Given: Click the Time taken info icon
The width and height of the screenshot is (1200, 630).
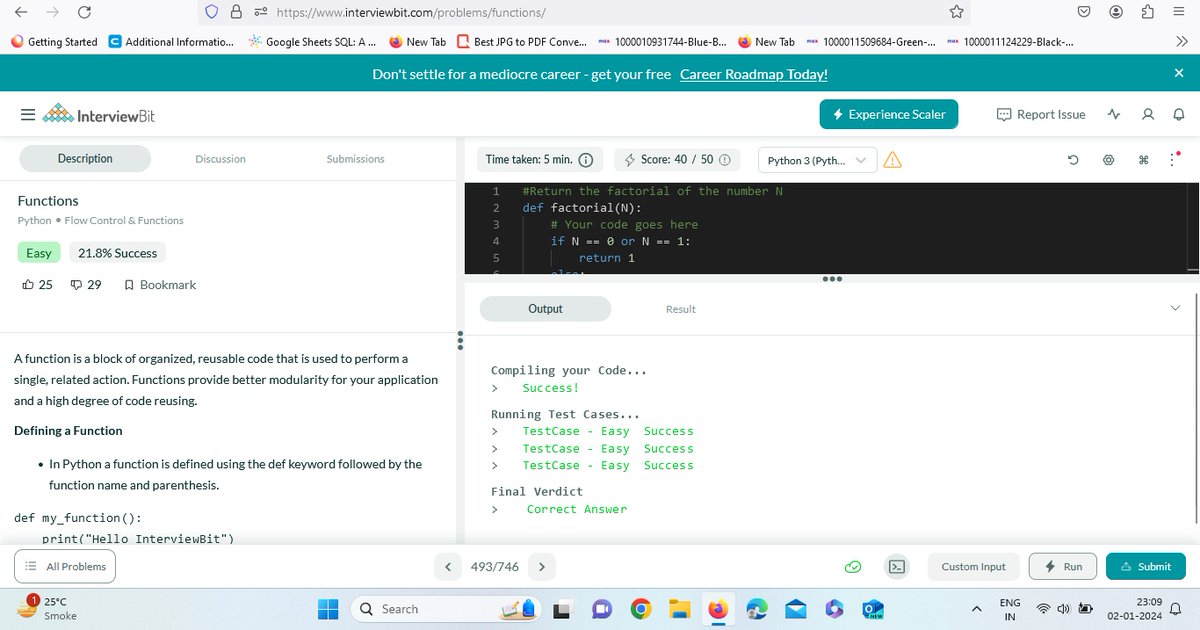Looking at the screenshot, I should click(586, 160).
